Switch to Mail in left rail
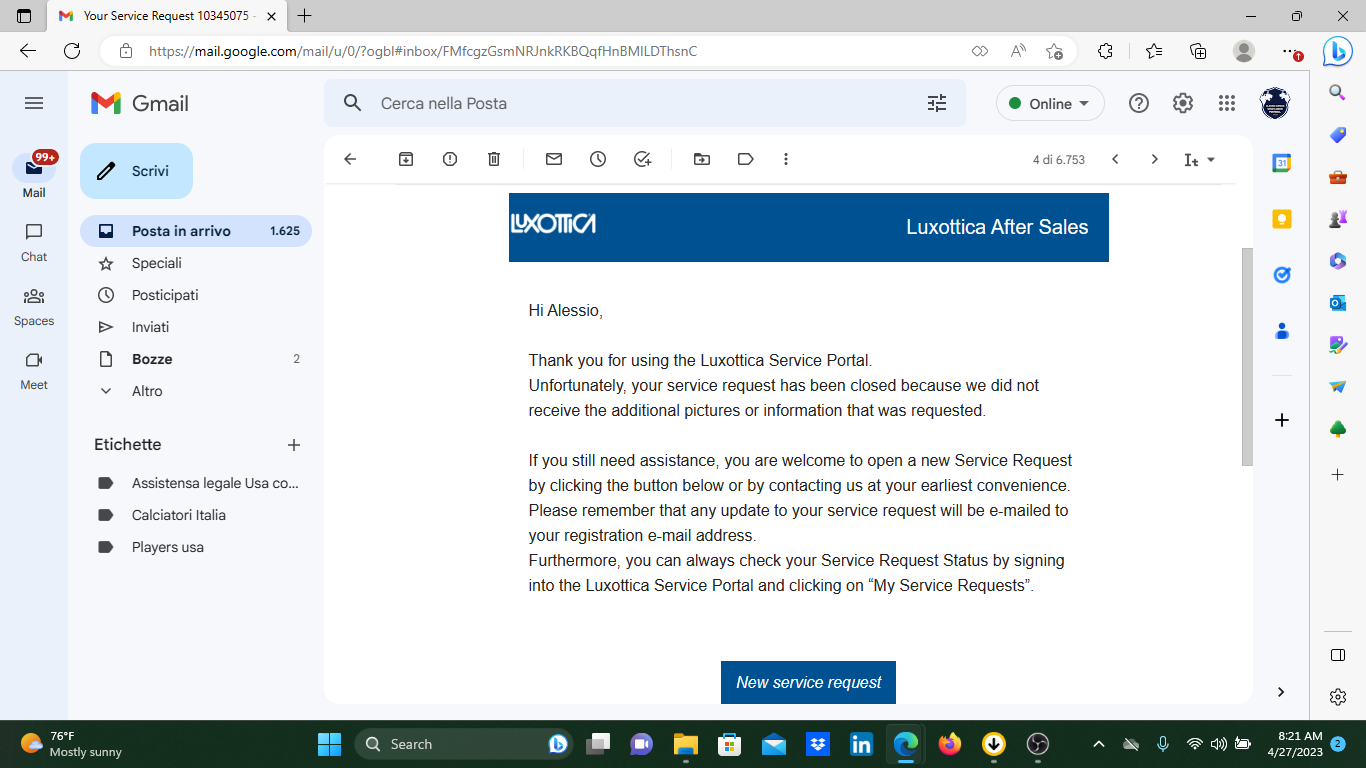Image resolution: width=1366 pixels, height=768 pixels. [34, 176]
